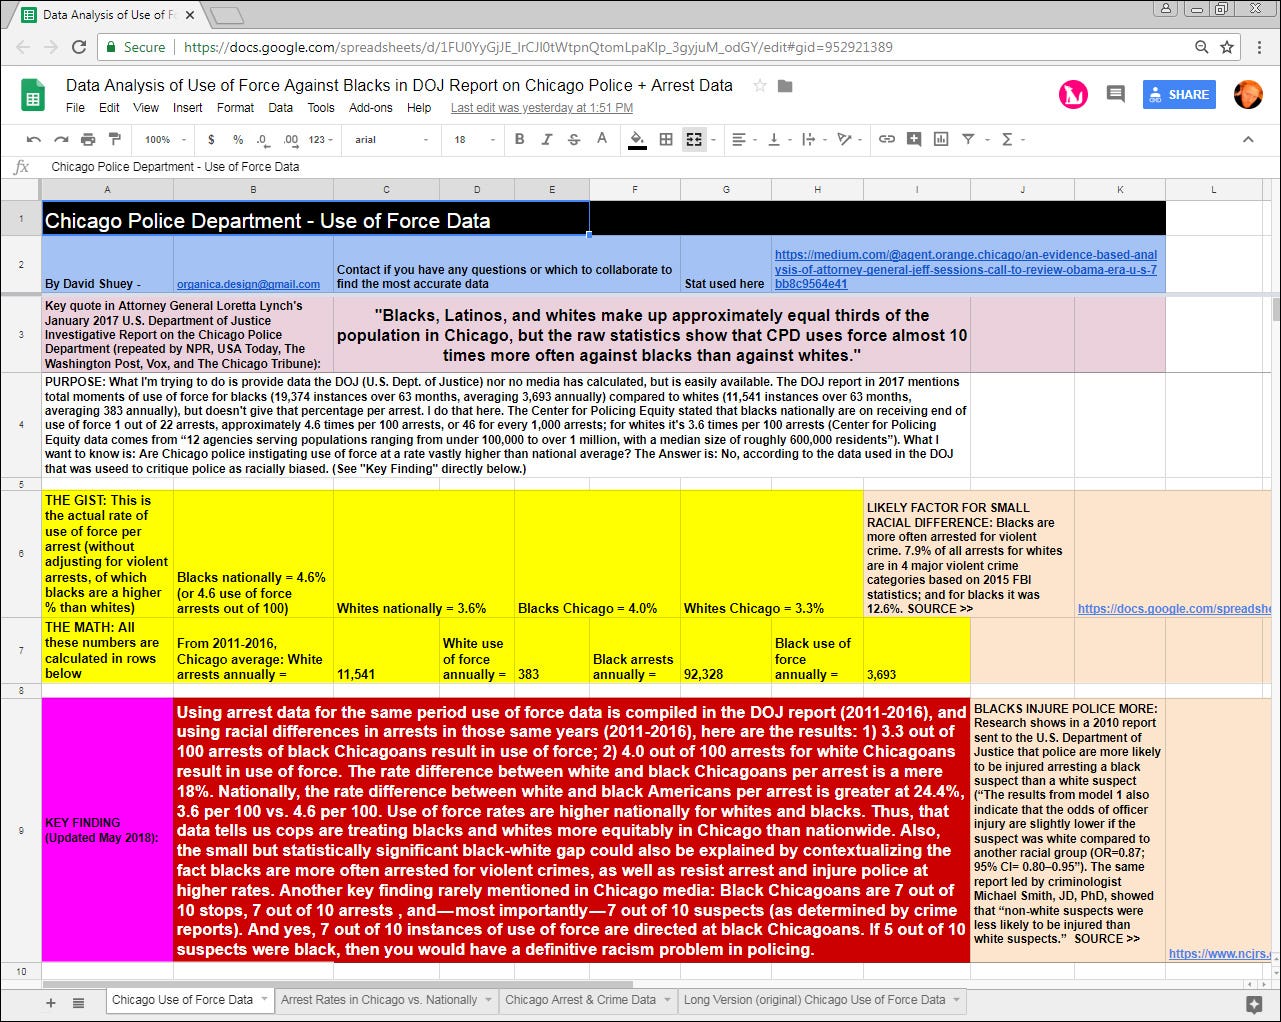Increase decimal places button
Viewport: 1281px width, 1022px height.
click(290, 139)
